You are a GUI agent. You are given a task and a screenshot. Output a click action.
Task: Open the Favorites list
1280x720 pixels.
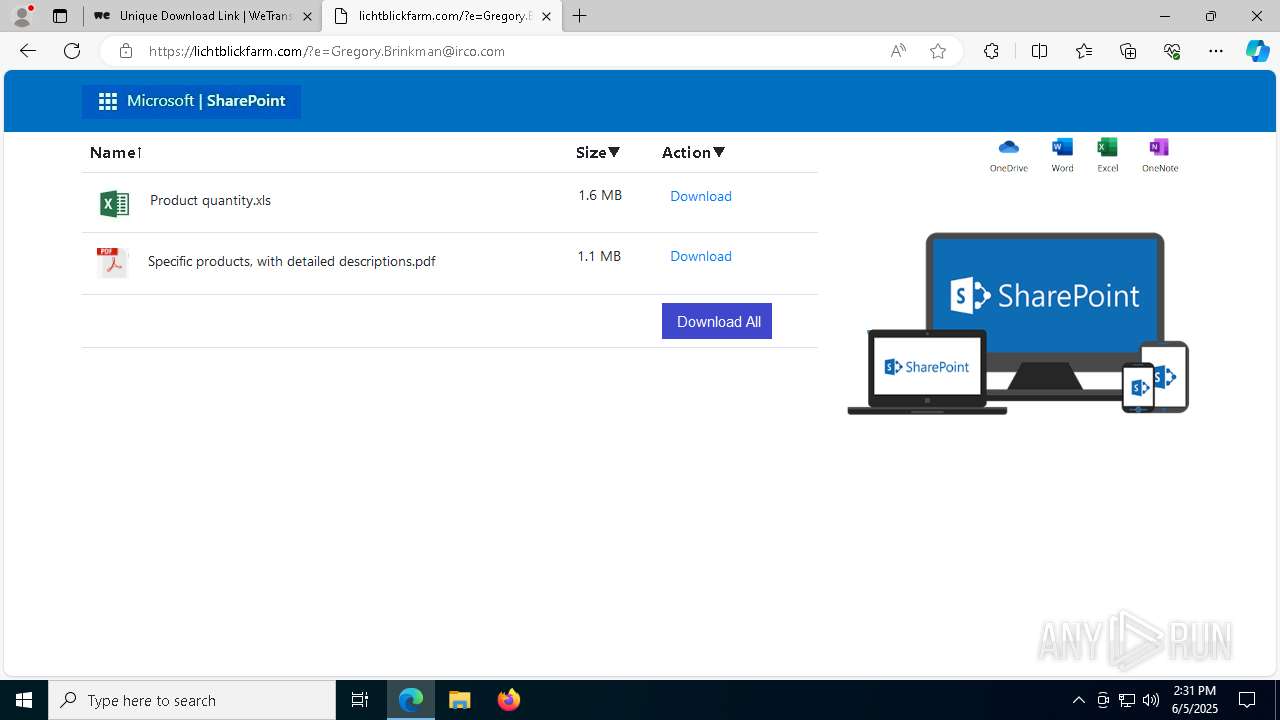(1084, 51)
